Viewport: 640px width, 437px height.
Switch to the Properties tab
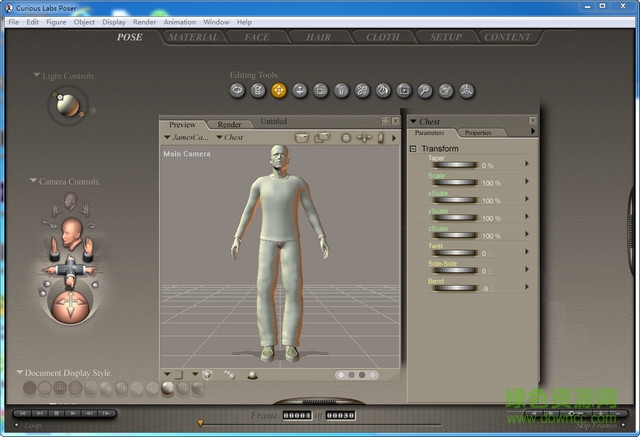477,132
